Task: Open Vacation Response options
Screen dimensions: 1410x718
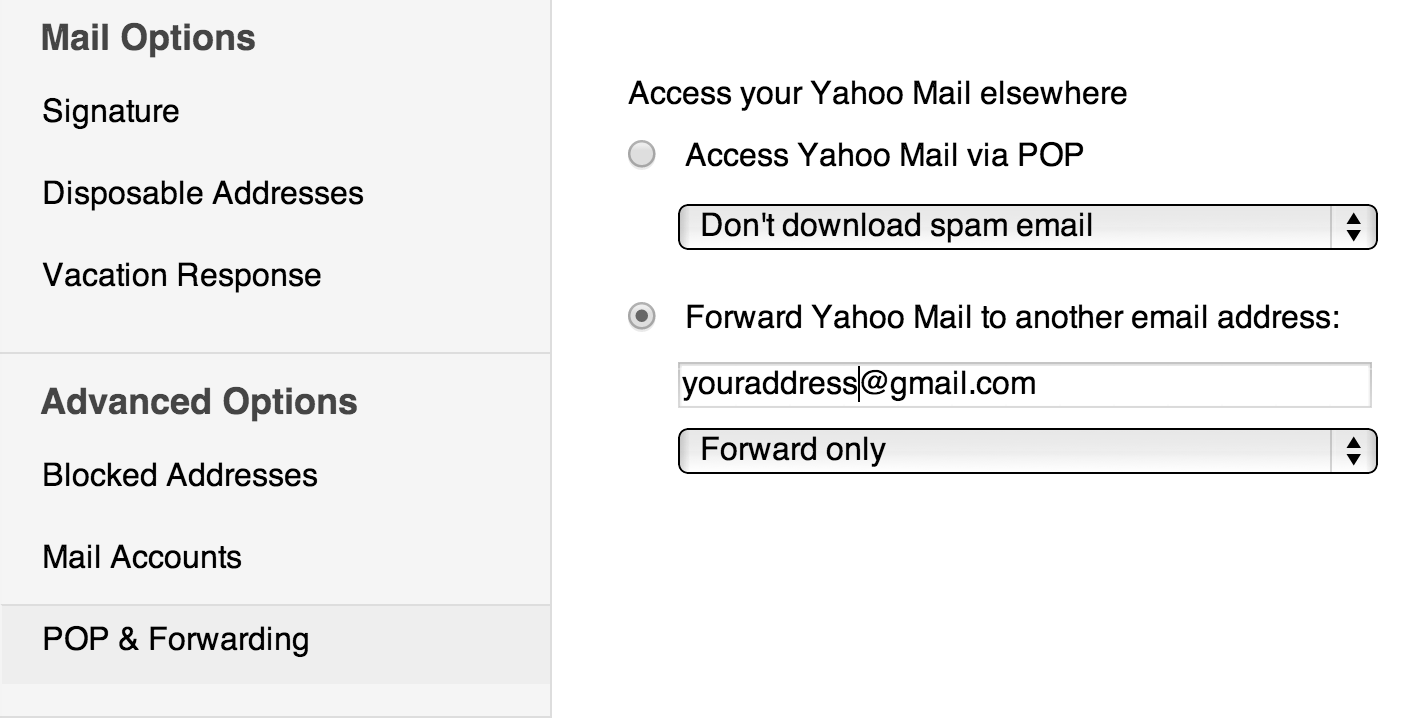Action: pyautogui.click(x=182, y=275)
